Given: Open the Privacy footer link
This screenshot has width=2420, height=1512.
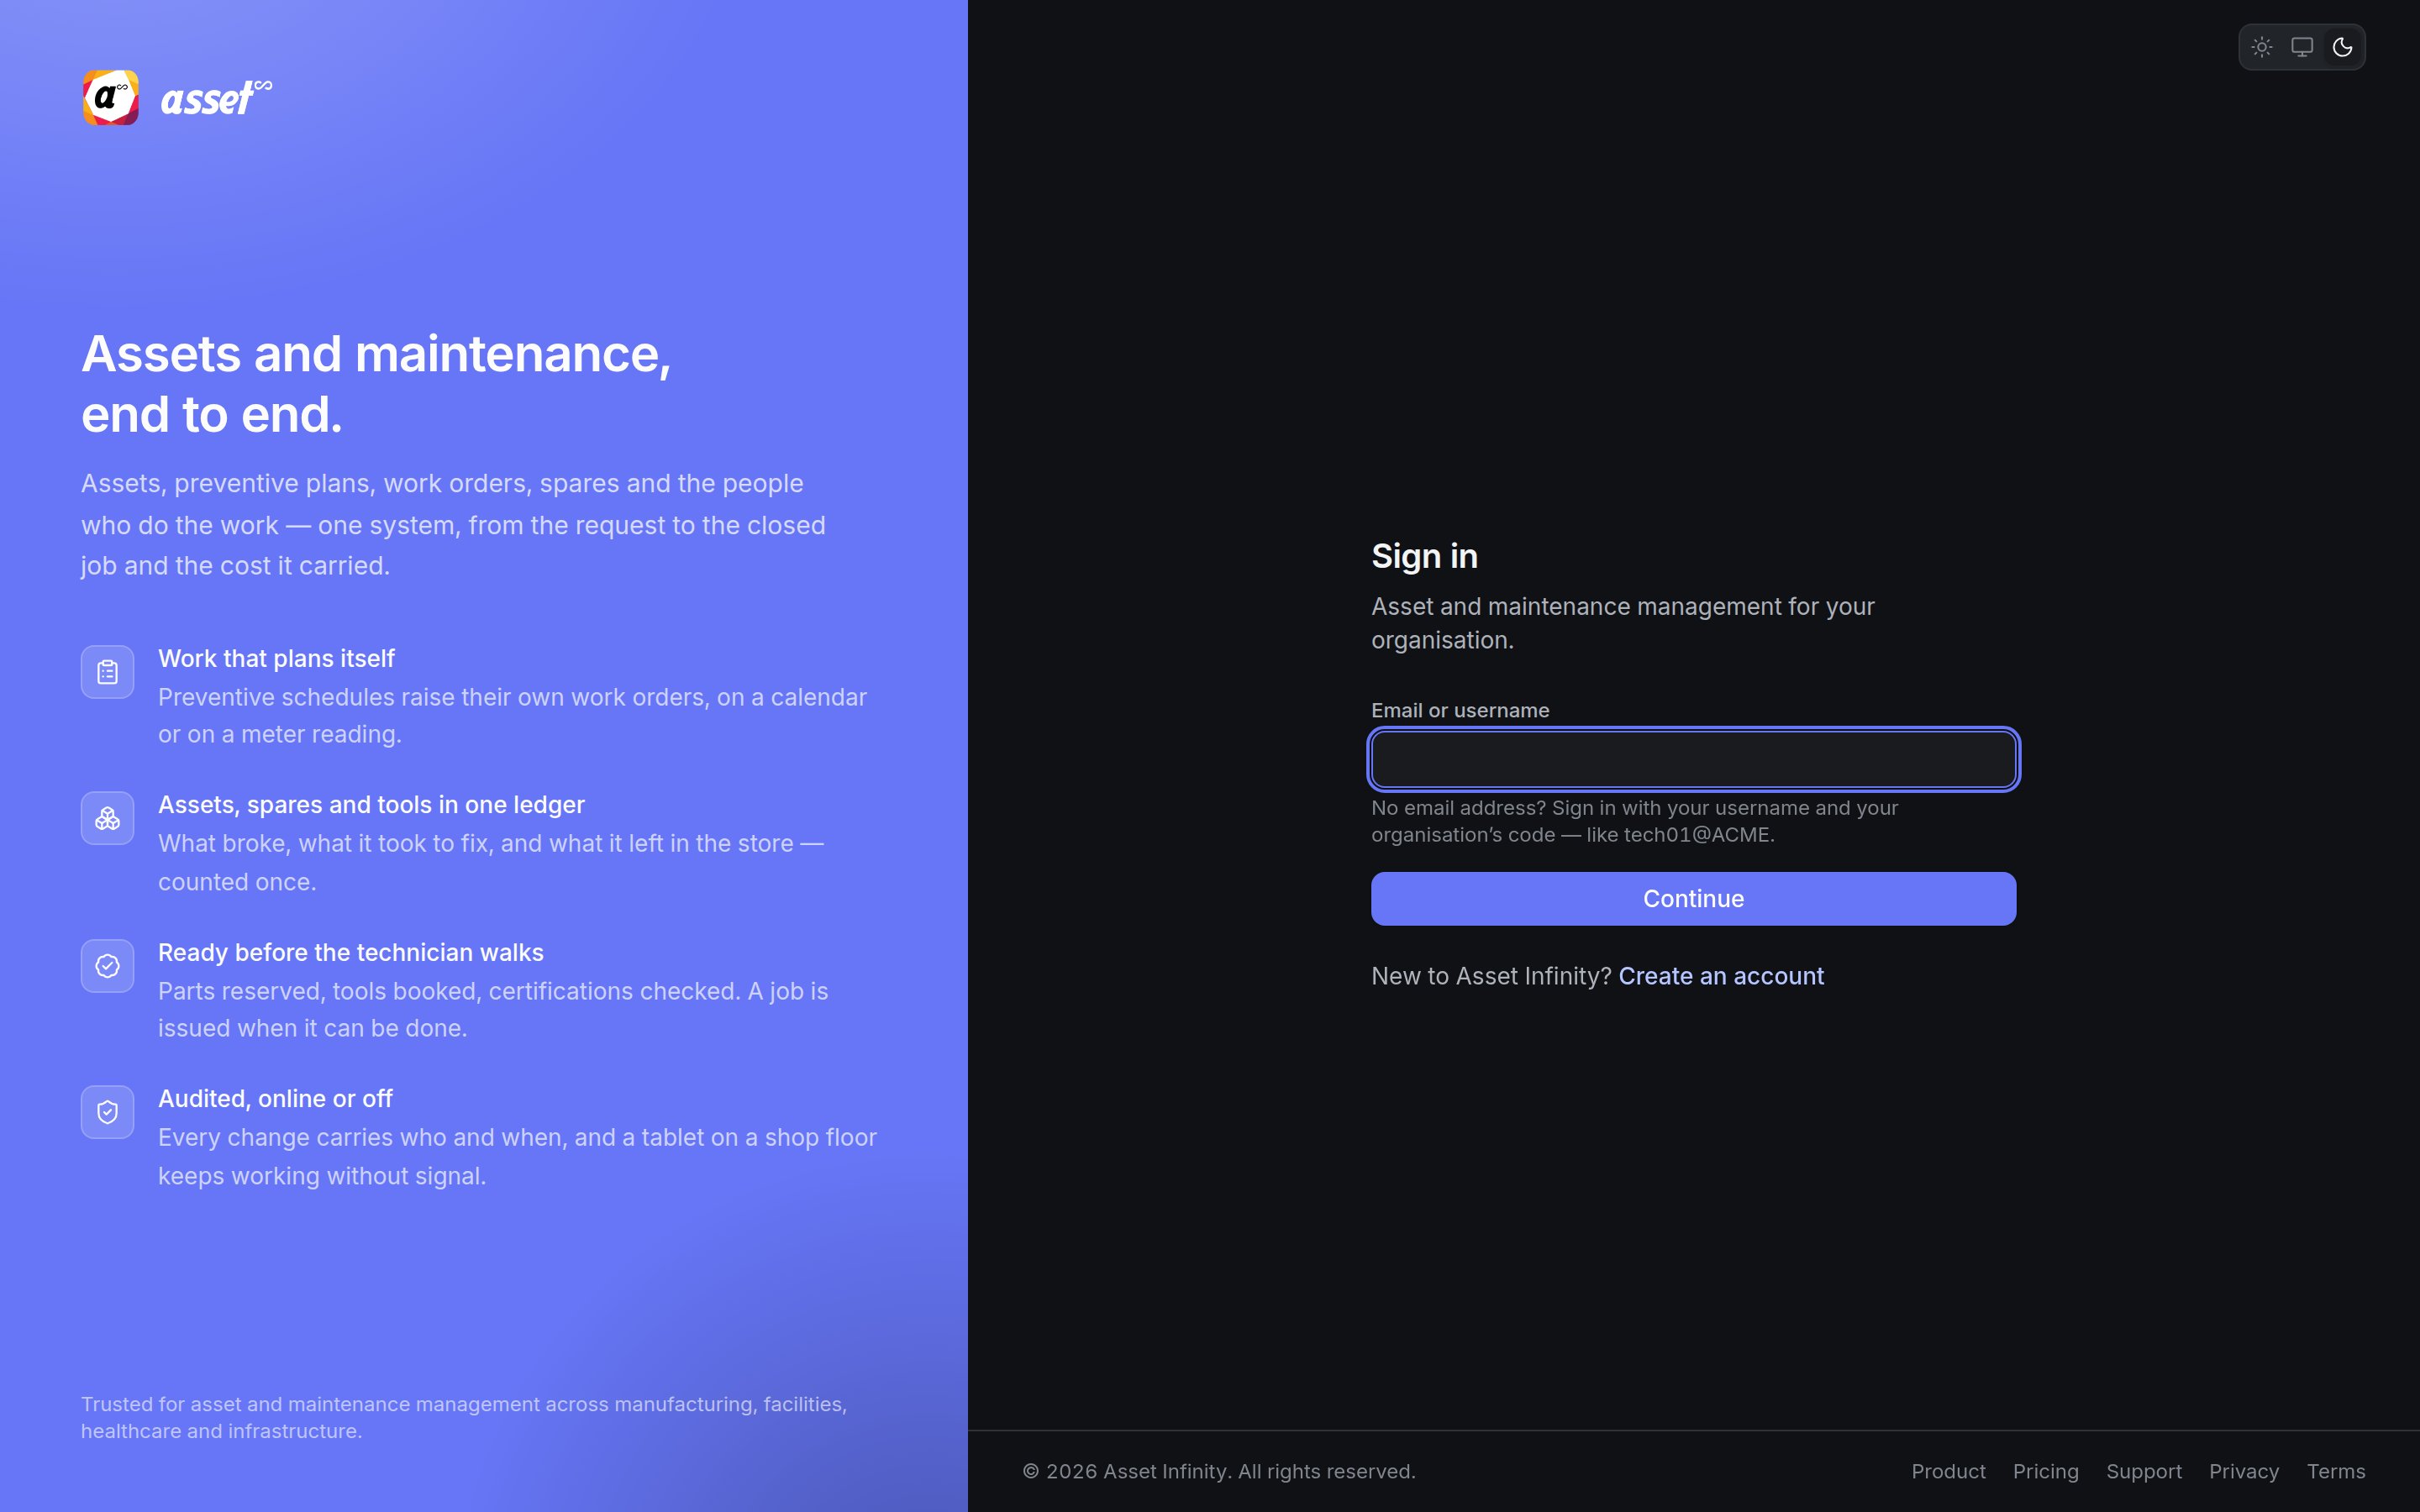Looking at the screenshot, I should click(2244, 1472).
